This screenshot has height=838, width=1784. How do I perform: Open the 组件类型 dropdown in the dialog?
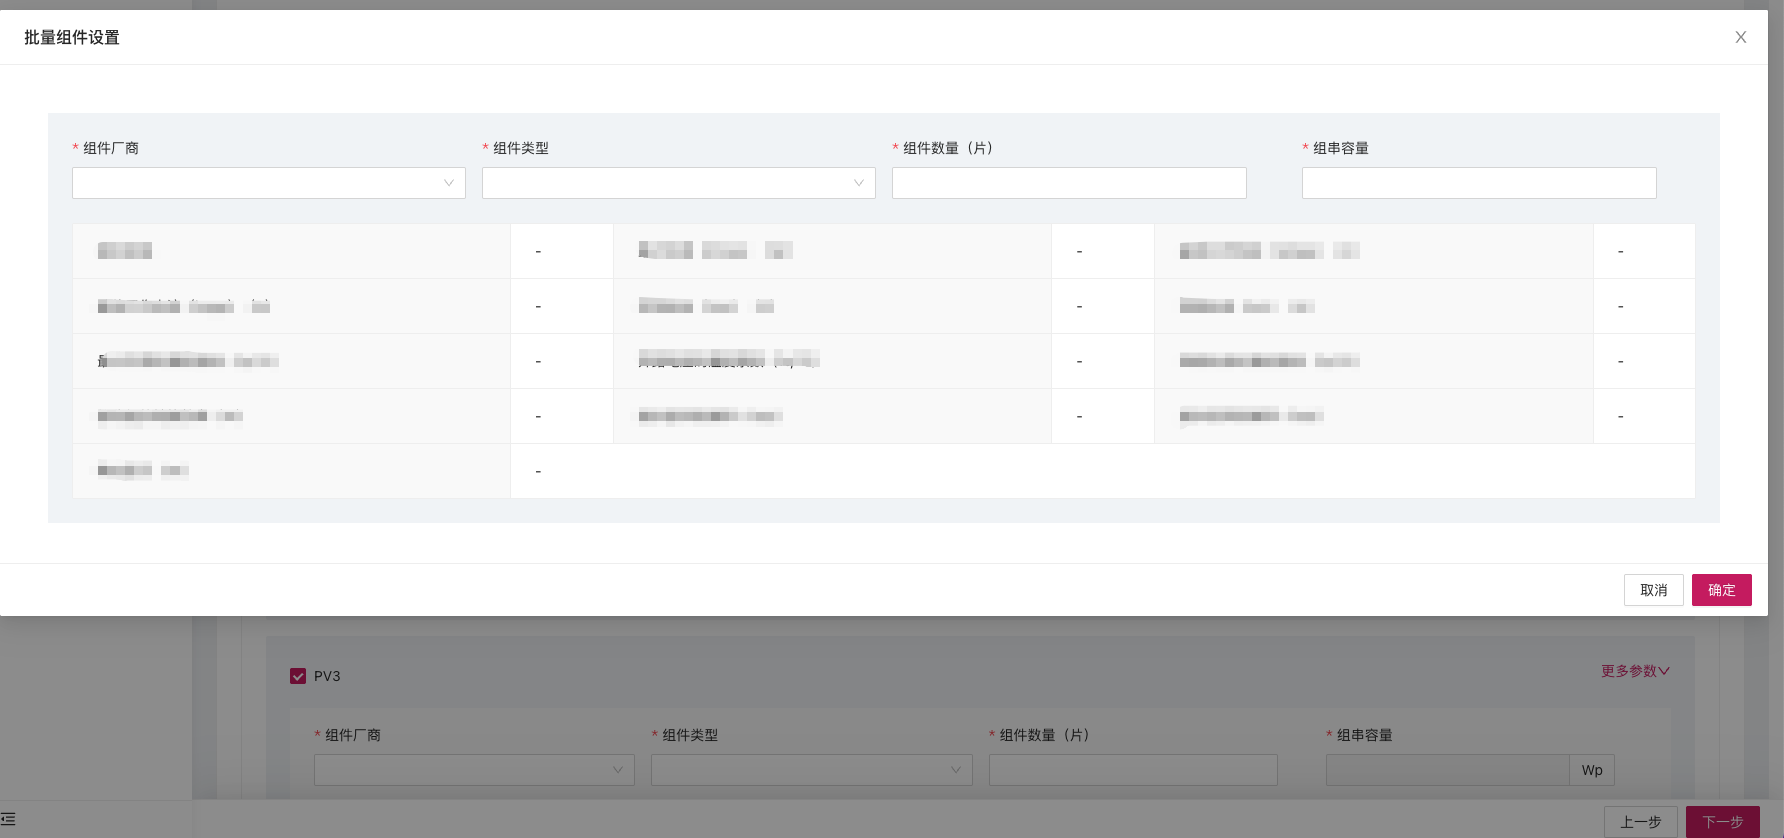[679, 183]
